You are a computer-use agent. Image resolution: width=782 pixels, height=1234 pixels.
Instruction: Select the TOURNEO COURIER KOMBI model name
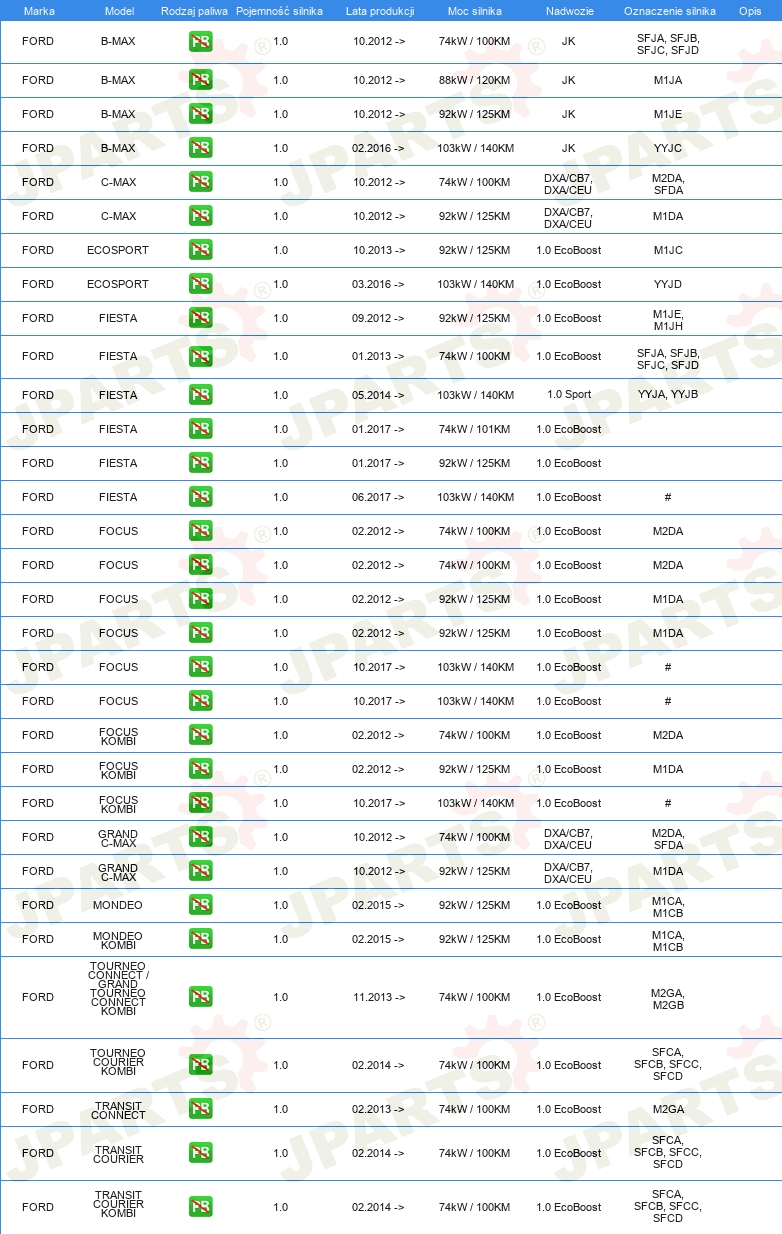pyautogui.click(x=118, y=1065)
